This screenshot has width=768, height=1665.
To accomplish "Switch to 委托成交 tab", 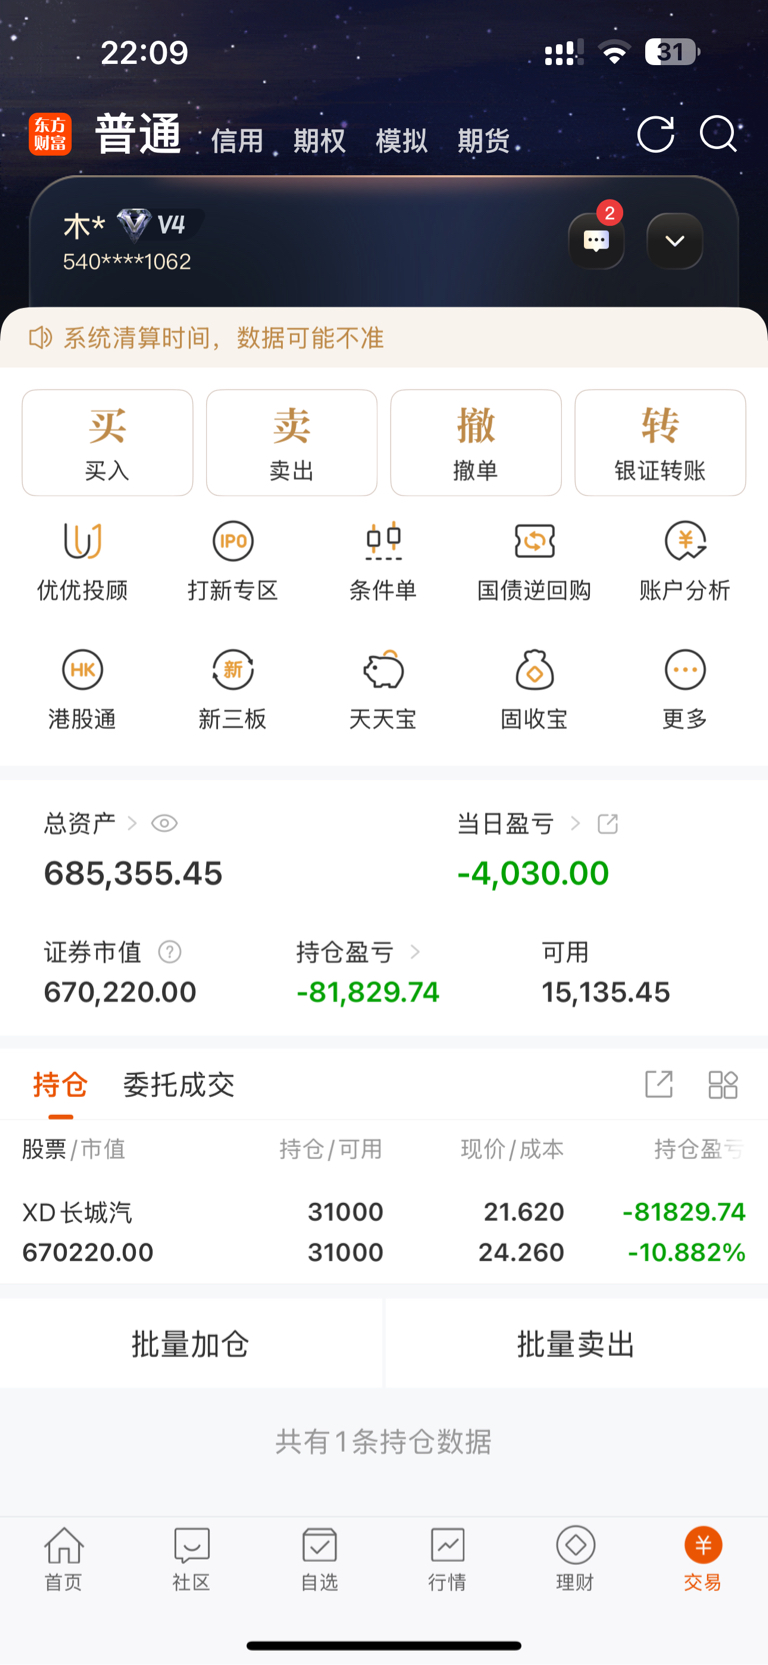I will (x=179, y=1085).
